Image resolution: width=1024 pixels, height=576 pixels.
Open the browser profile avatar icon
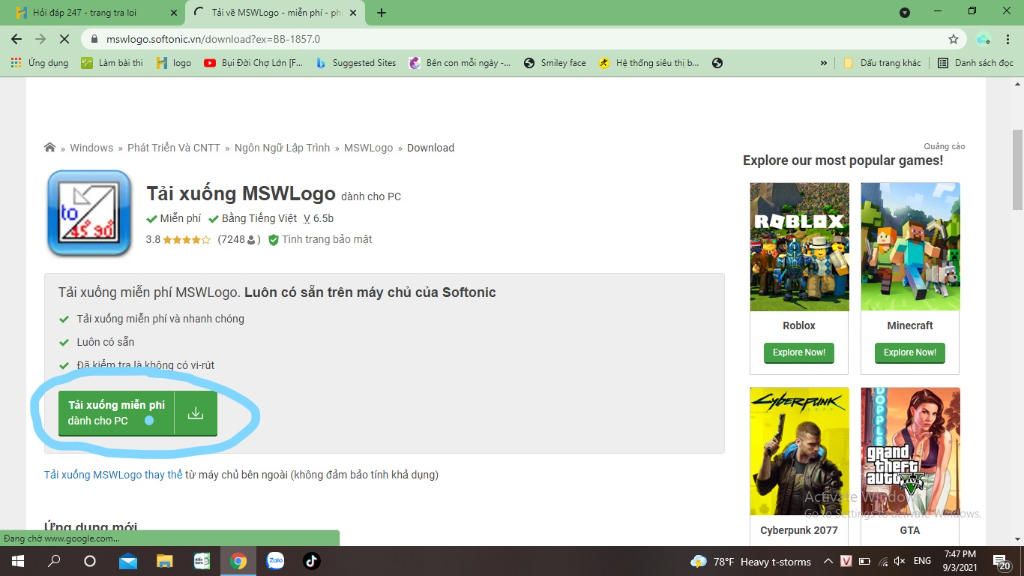984,39
